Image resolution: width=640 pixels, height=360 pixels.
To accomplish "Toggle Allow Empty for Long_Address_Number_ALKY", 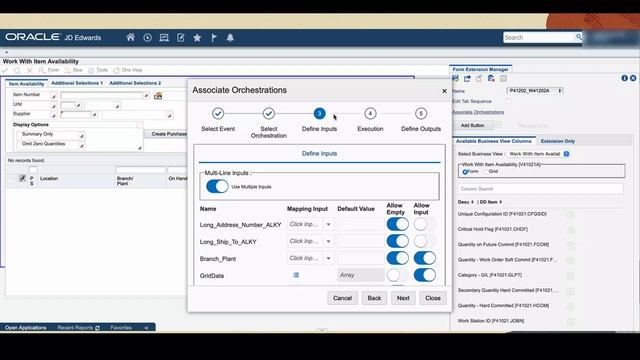I will tap(398, 224).
